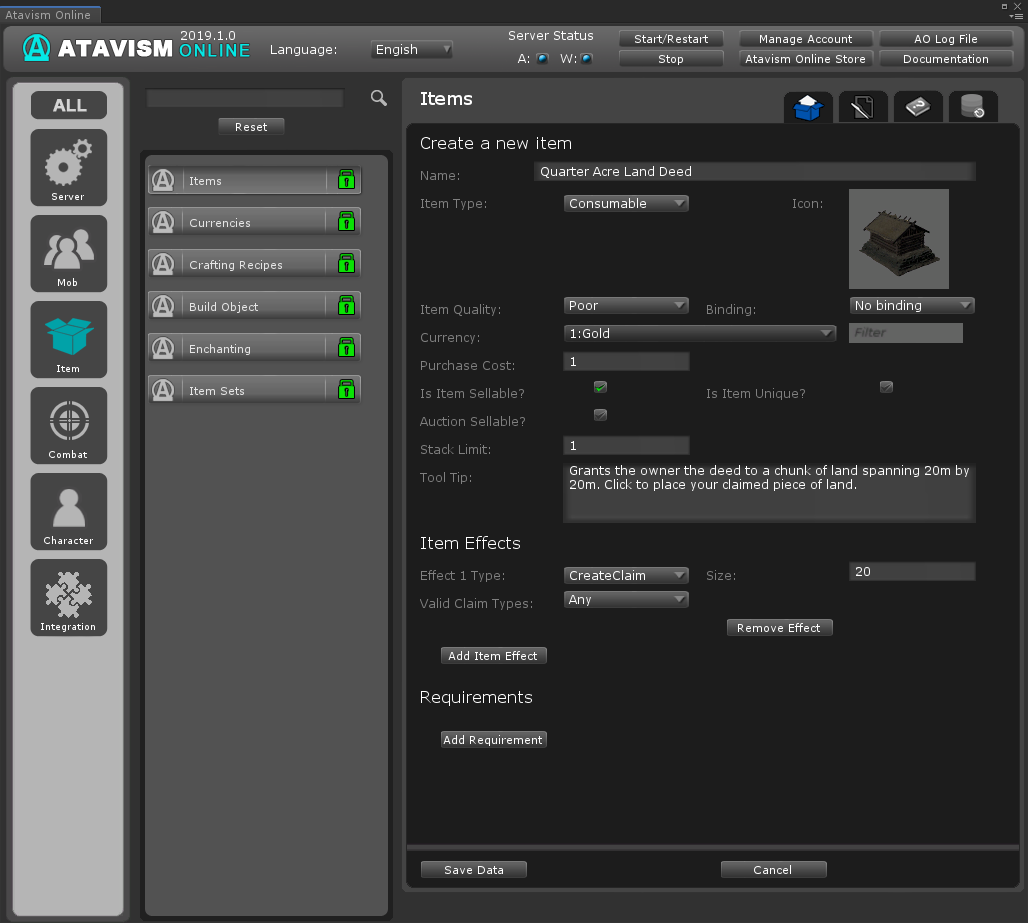Switch to the Character category
1028x923 pixels.
(68, 511)
